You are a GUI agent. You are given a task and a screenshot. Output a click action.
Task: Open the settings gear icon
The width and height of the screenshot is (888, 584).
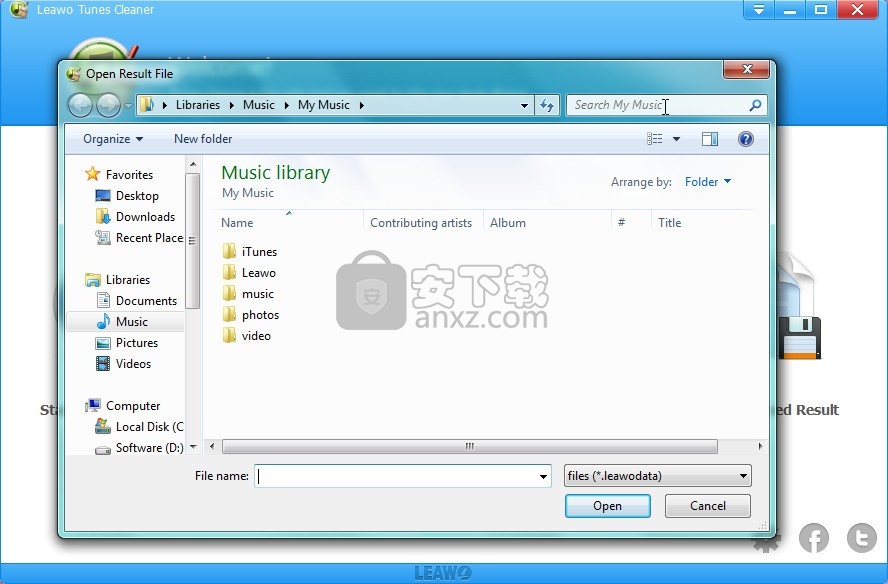[767, 541]
